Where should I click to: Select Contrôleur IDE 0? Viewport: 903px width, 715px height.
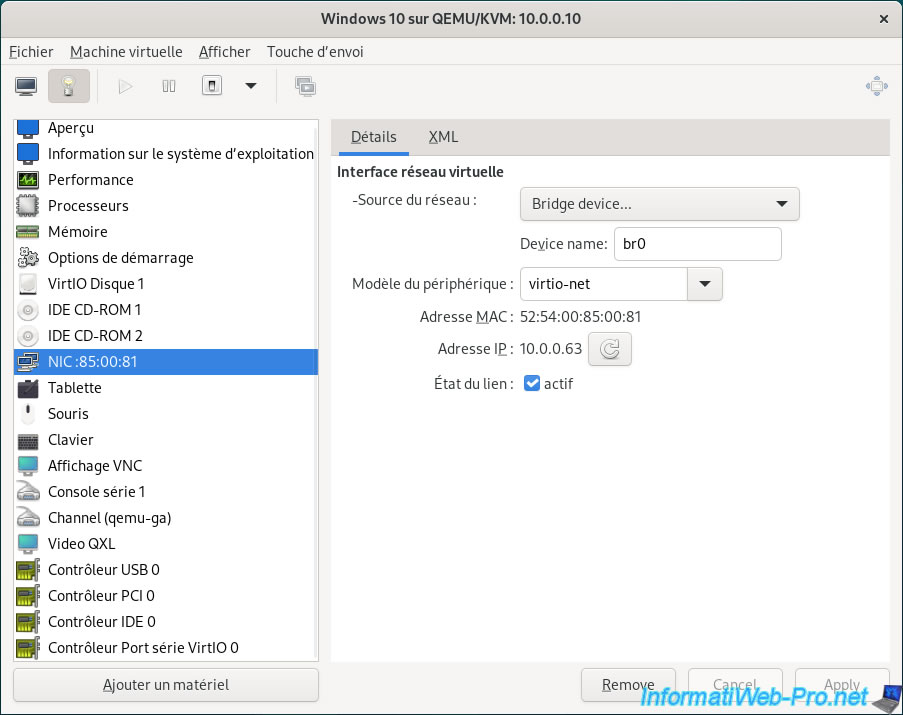166,622
